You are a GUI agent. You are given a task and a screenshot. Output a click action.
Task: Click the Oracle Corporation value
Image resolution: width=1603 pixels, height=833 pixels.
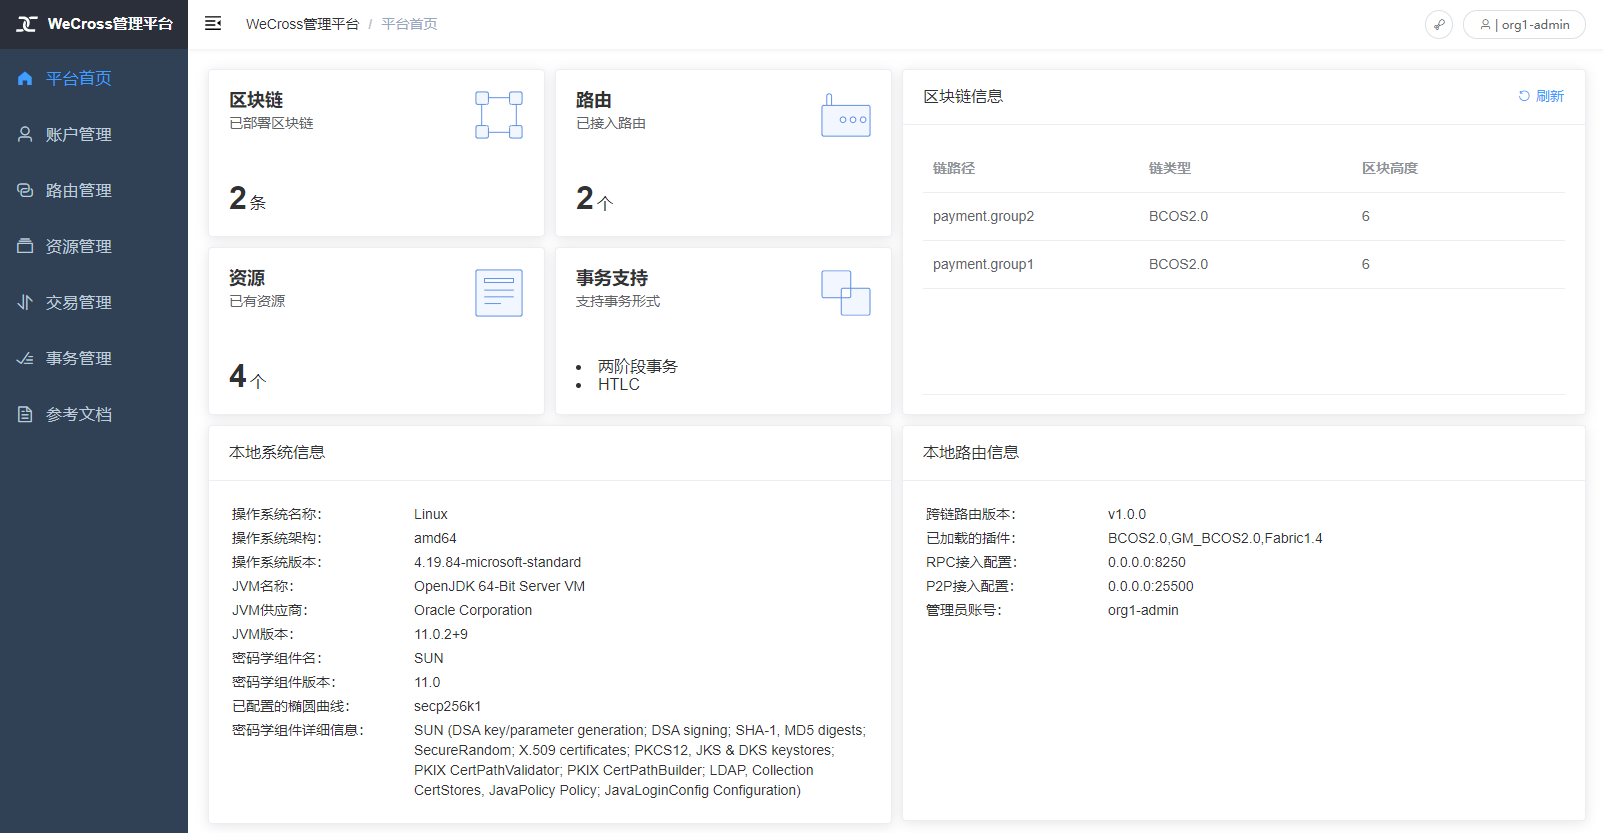click(473, 610)
